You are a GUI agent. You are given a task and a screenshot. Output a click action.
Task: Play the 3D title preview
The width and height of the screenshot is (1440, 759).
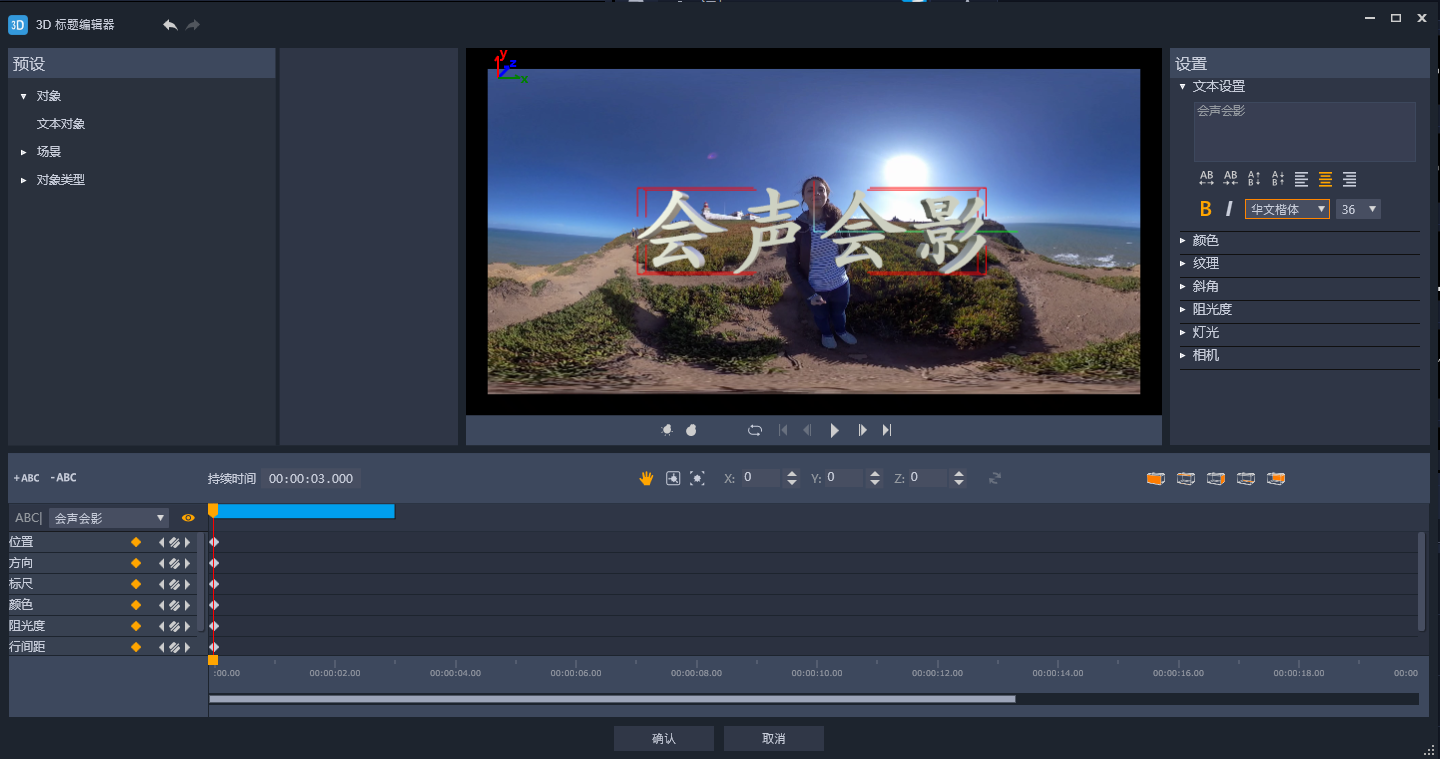[835, 430]
